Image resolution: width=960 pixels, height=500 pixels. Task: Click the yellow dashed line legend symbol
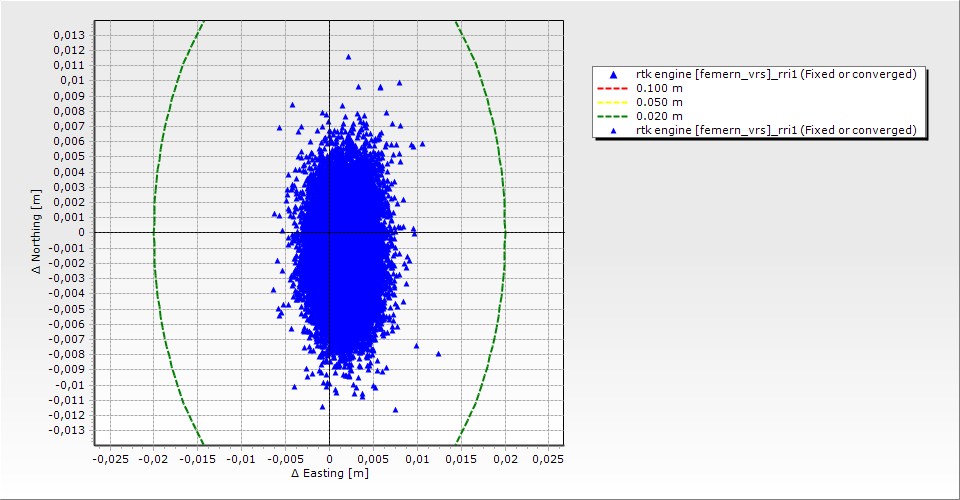[x=613, y=103]
